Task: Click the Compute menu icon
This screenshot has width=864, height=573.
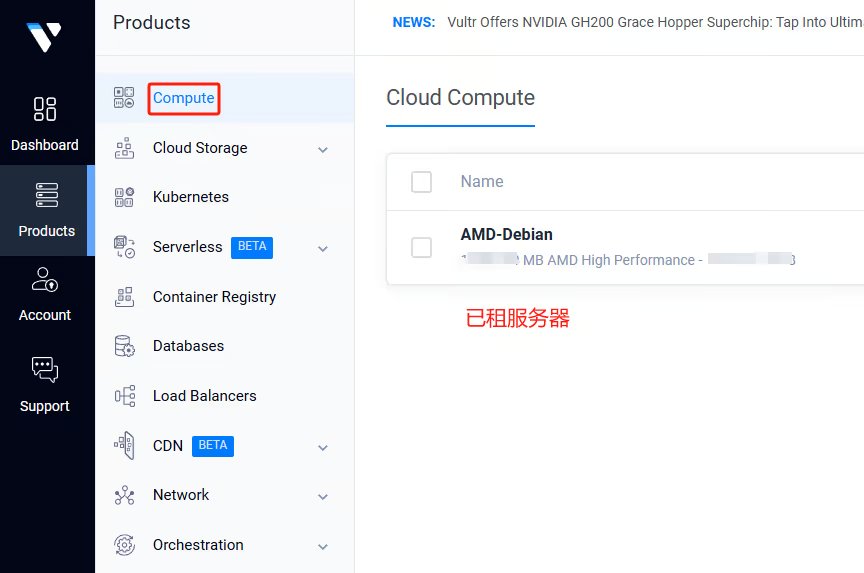Action: pyautogui.click(x=124, y=98)
